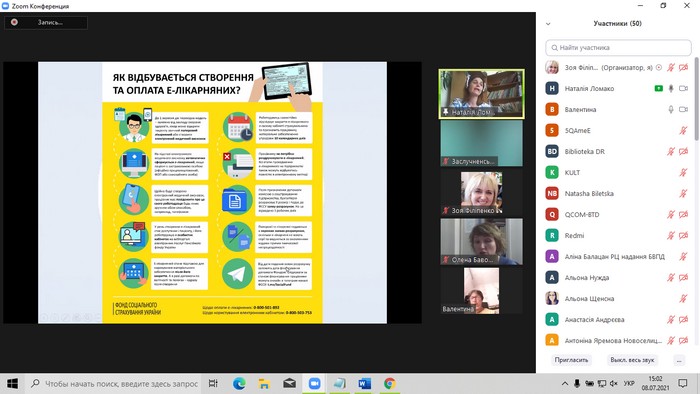
Task: Select Redmi participant entry
Action: pos(616,235)
